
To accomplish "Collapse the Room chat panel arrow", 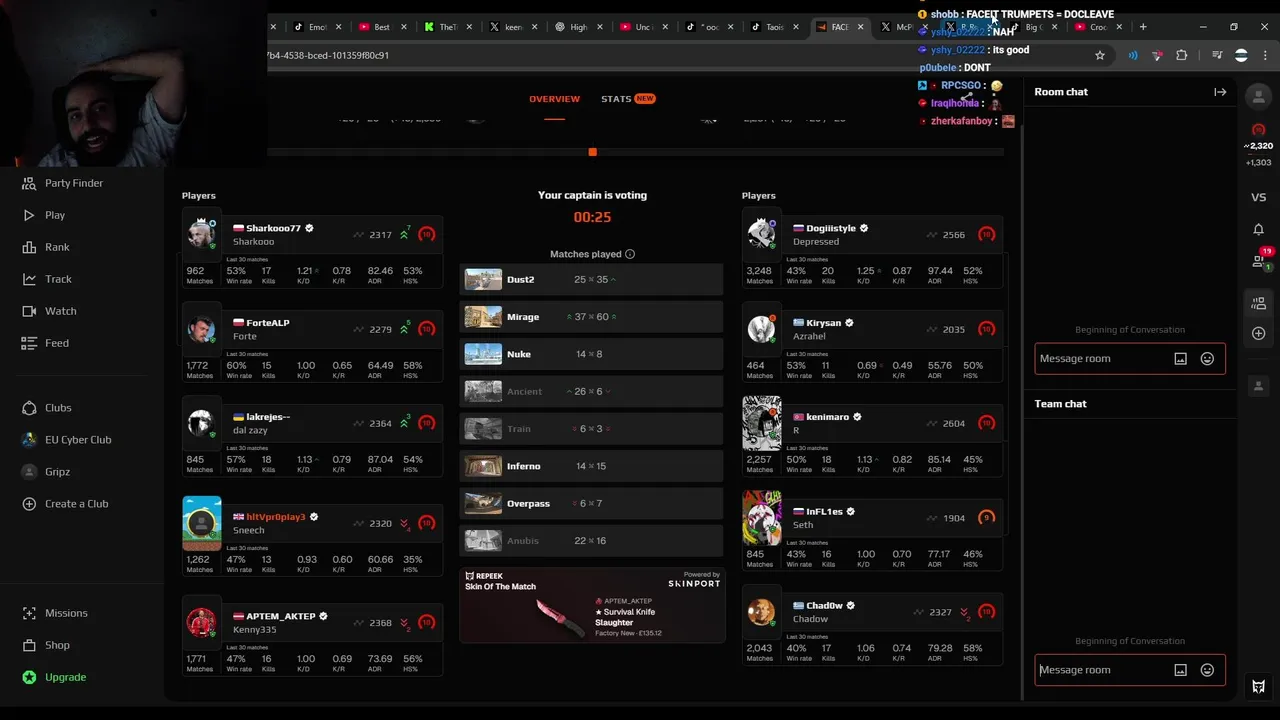I will pyautogui.click(x=1220, y=92).
